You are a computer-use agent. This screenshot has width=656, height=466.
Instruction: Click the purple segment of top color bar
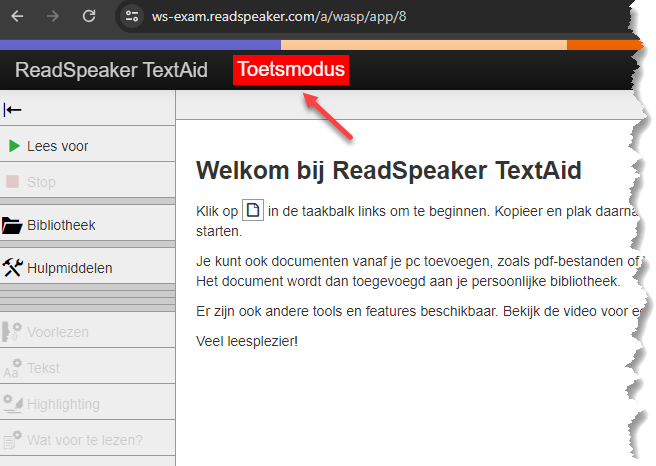click(x=140, y=45)
